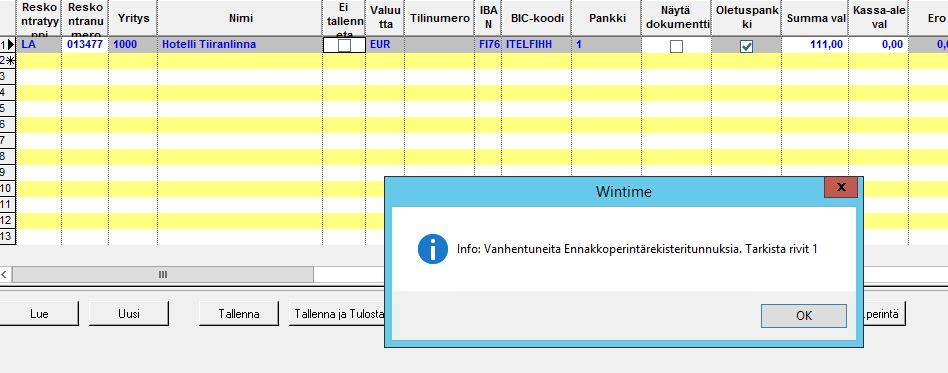The height and width of the screenshot is (373, 948).
Task: Click the blue info icon in the dialog
Action: coord(433,249)
